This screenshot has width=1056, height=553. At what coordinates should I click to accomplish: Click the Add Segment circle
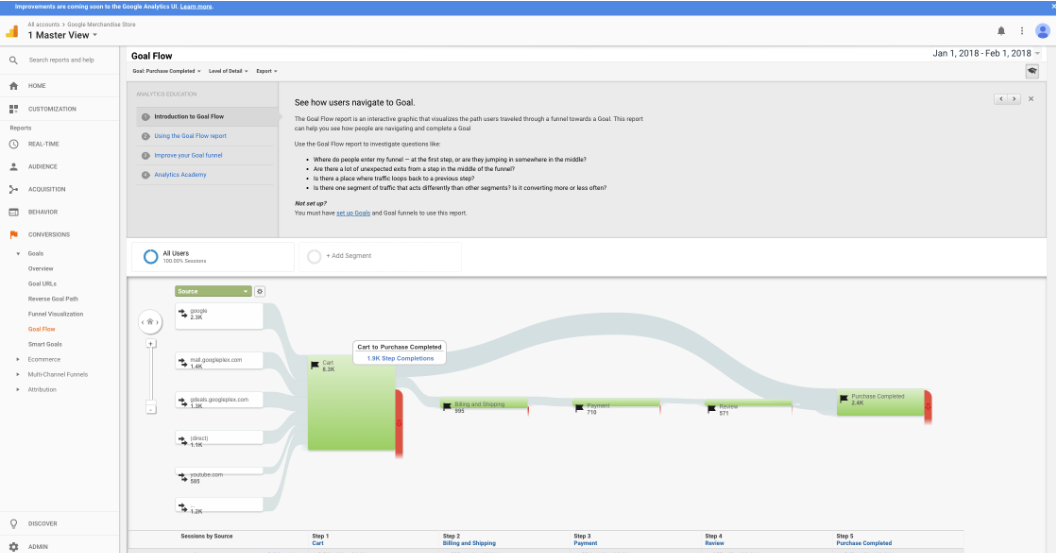click(314, 257)
